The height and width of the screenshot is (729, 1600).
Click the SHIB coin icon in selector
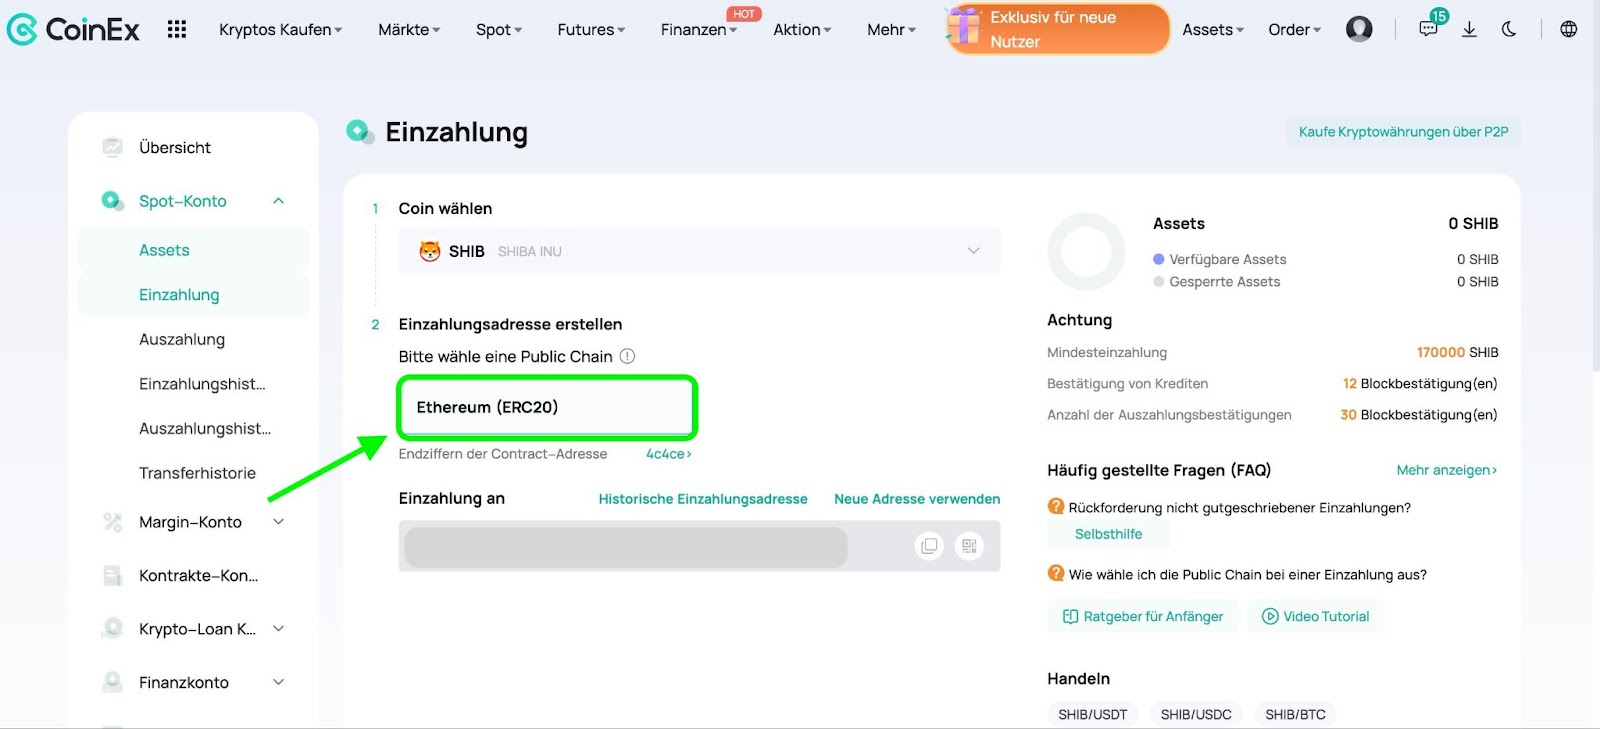coord(430,251)
